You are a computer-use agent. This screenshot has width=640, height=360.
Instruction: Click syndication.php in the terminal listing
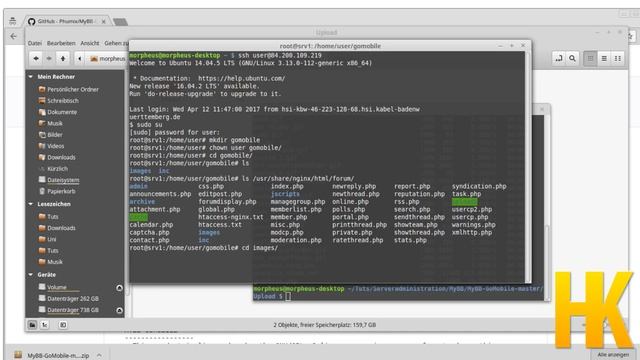tap(479, 186)
